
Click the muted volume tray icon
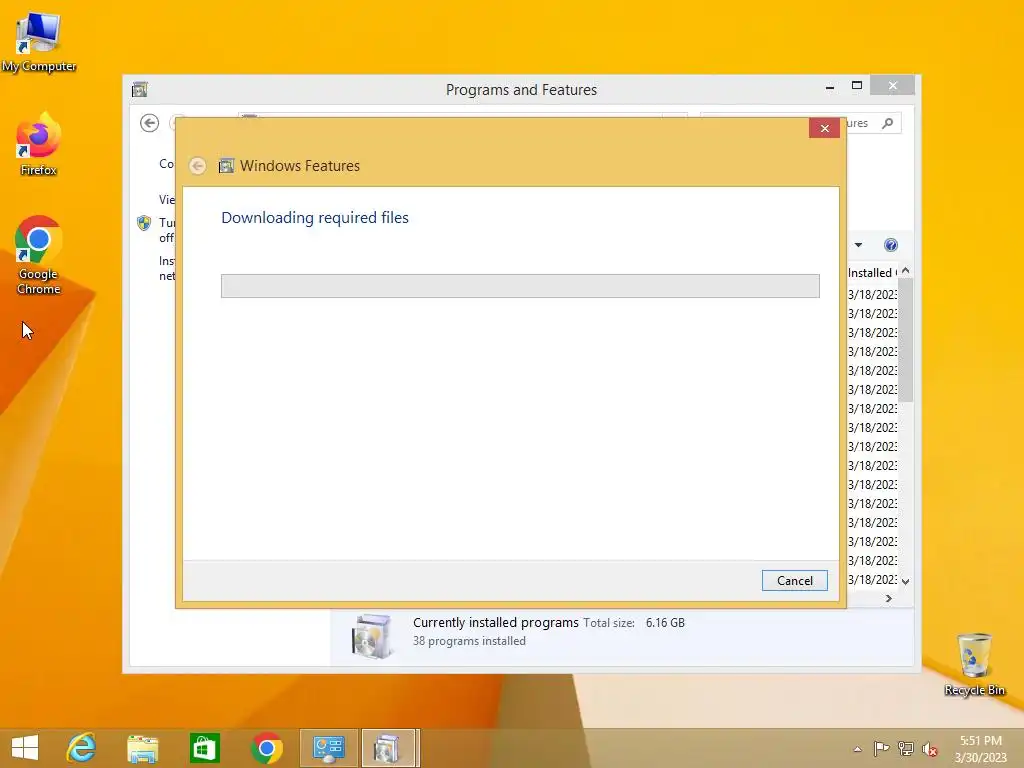tap(930, 749)
